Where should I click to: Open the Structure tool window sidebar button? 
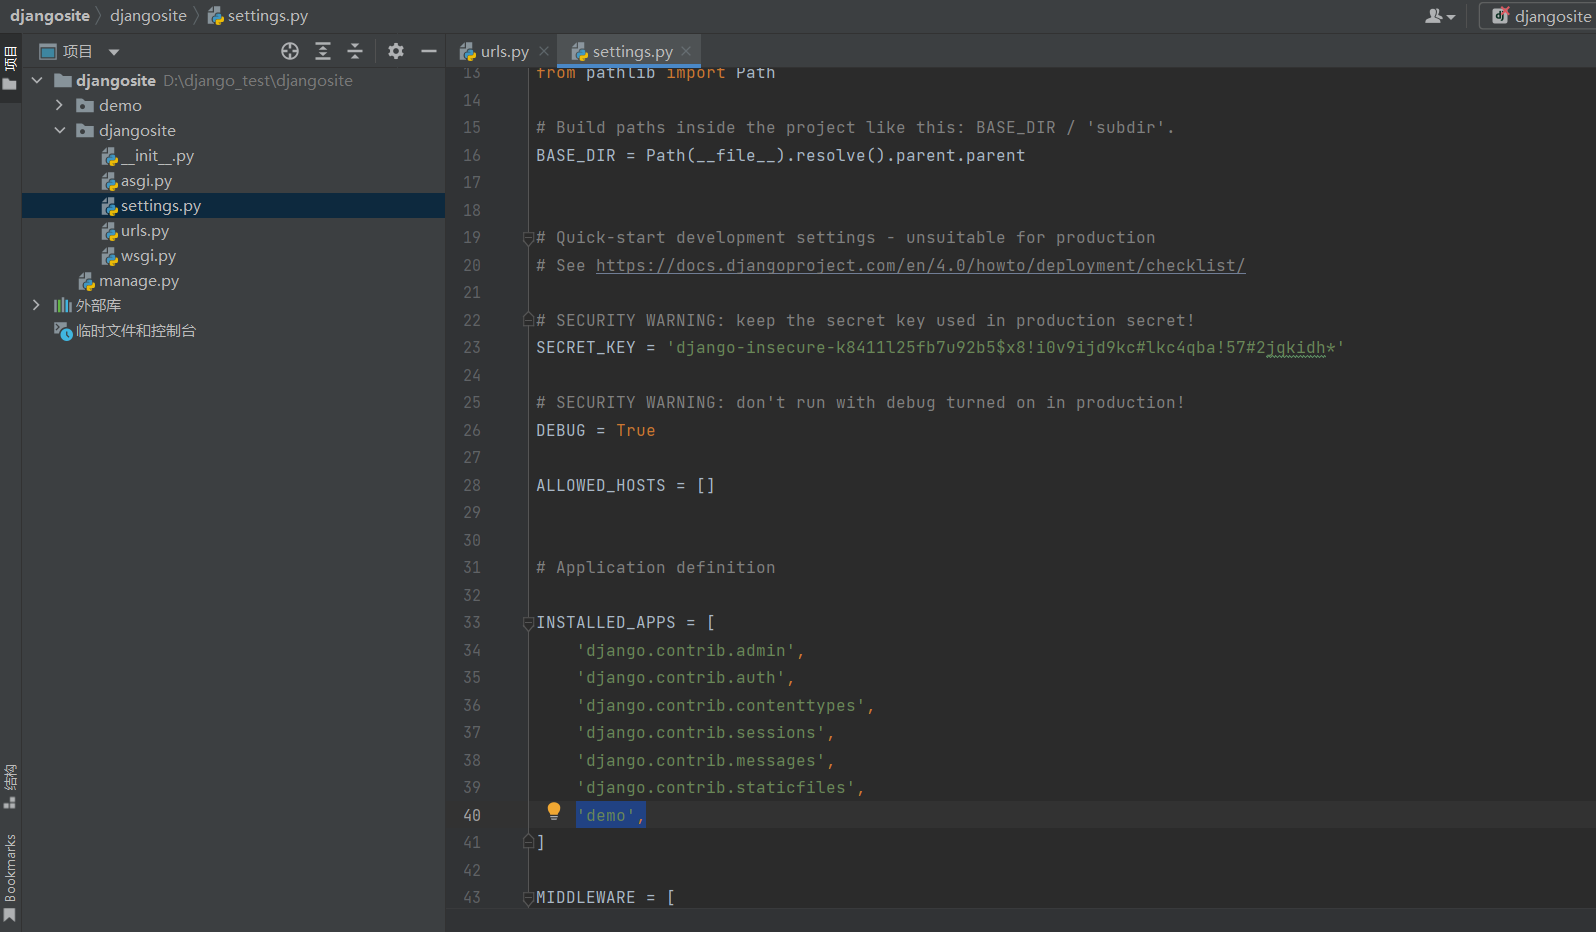pos(10,786)
